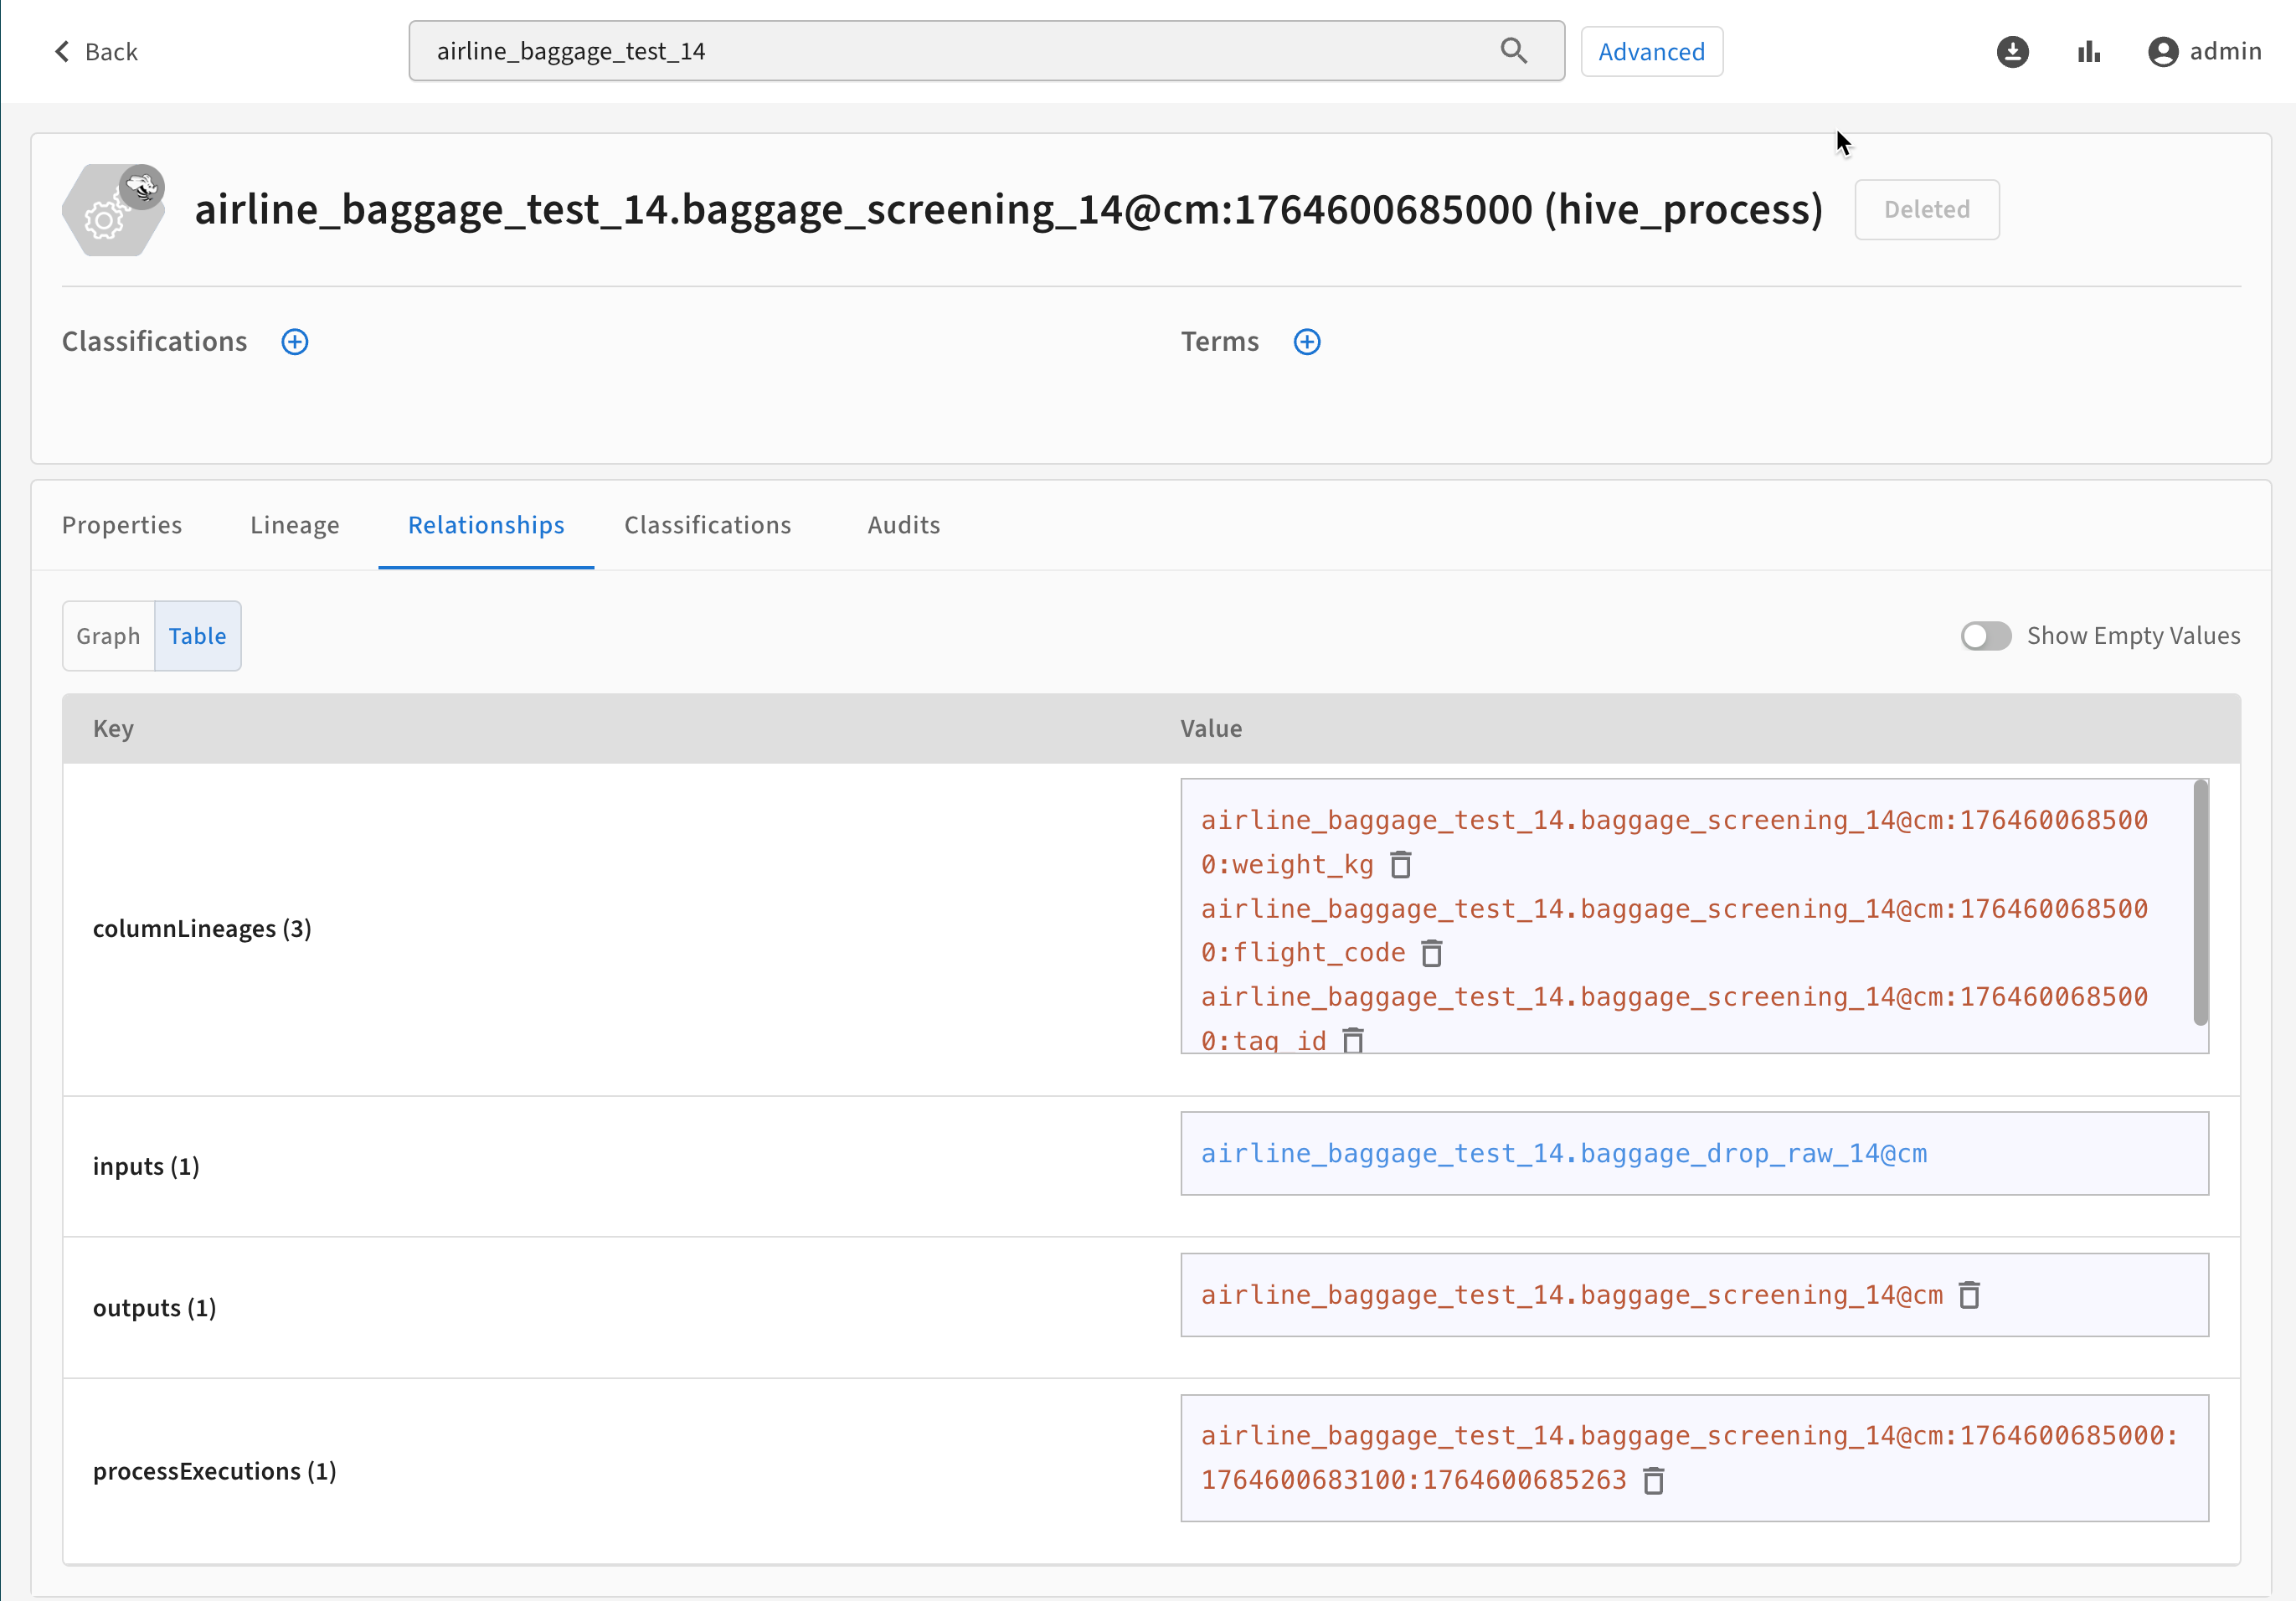
Task: Add a classification with plus icon
Action: click(x=294, y=342)
